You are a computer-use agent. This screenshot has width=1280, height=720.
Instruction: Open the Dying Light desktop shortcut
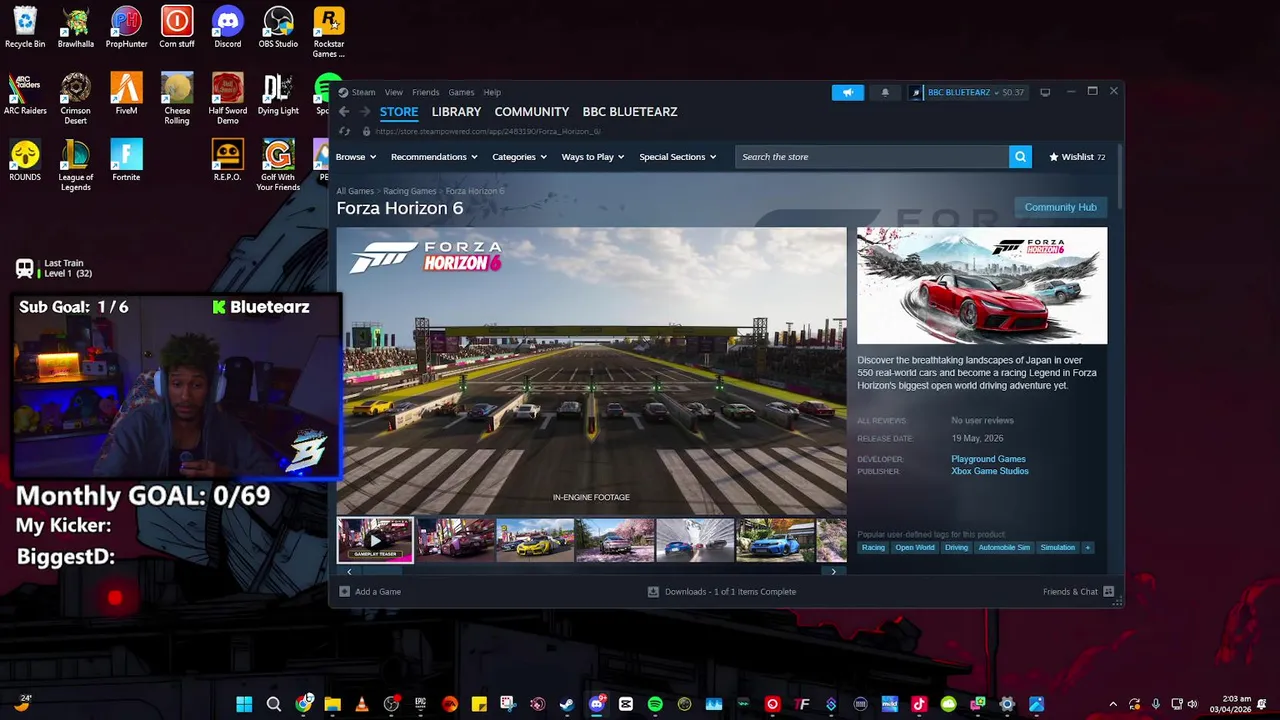click(x=278, y=94)
